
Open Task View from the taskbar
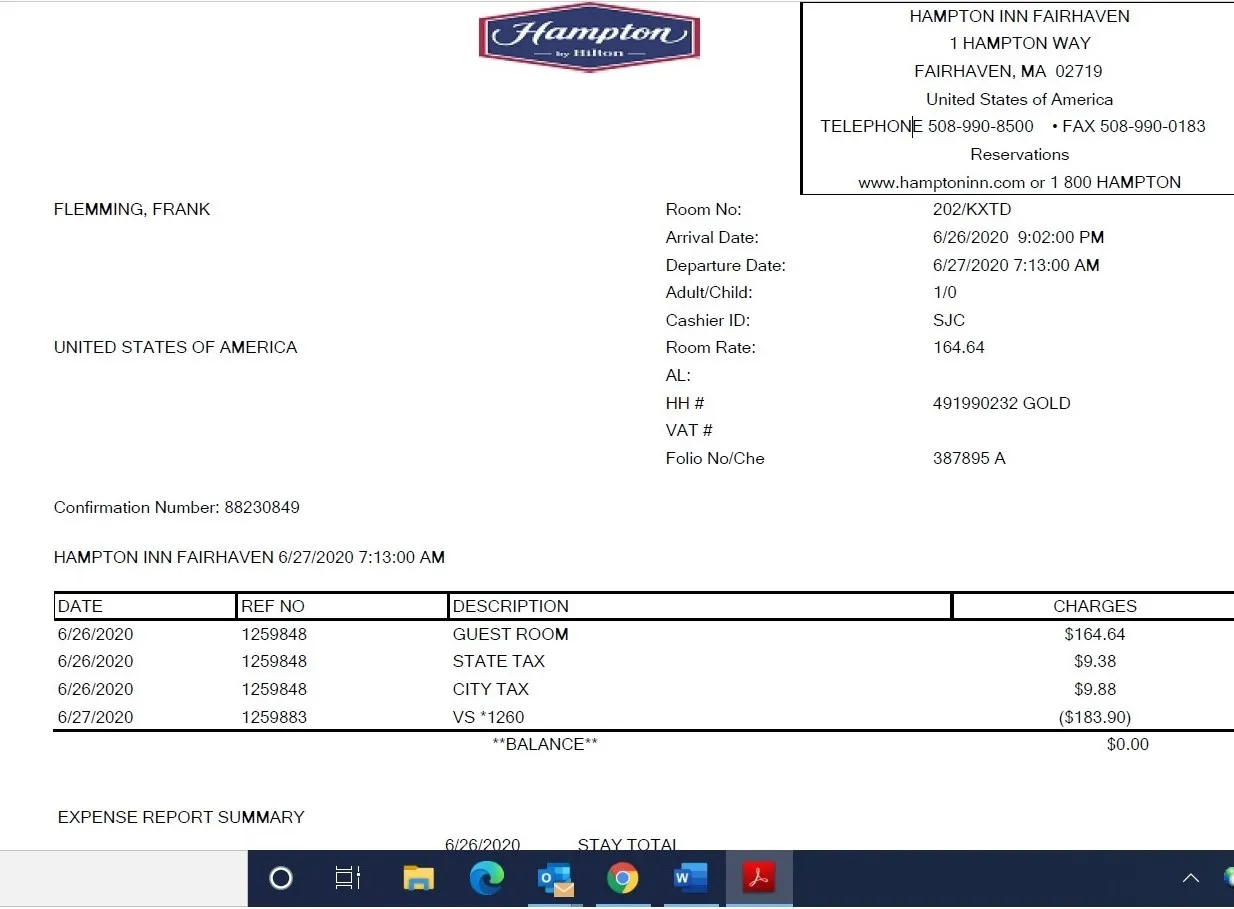click(x=347, y=878)
